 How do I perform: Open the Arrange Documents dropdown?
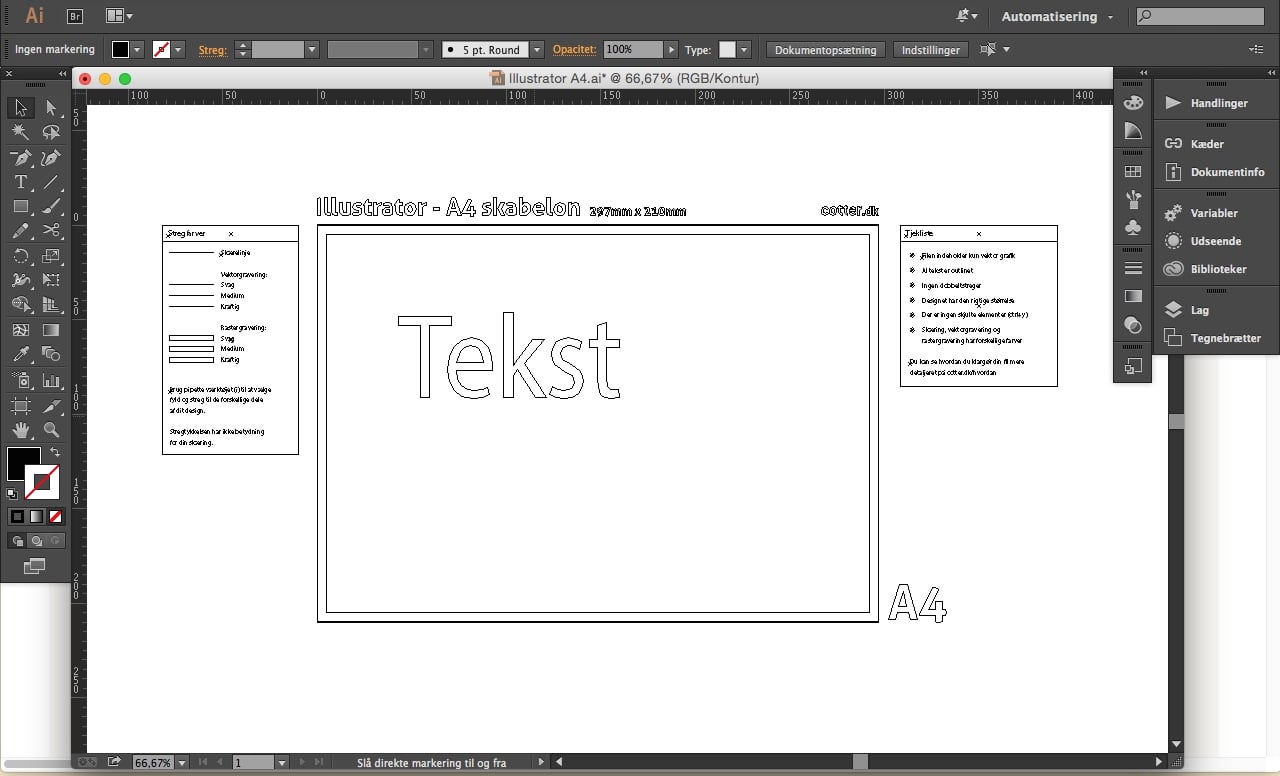119,16
